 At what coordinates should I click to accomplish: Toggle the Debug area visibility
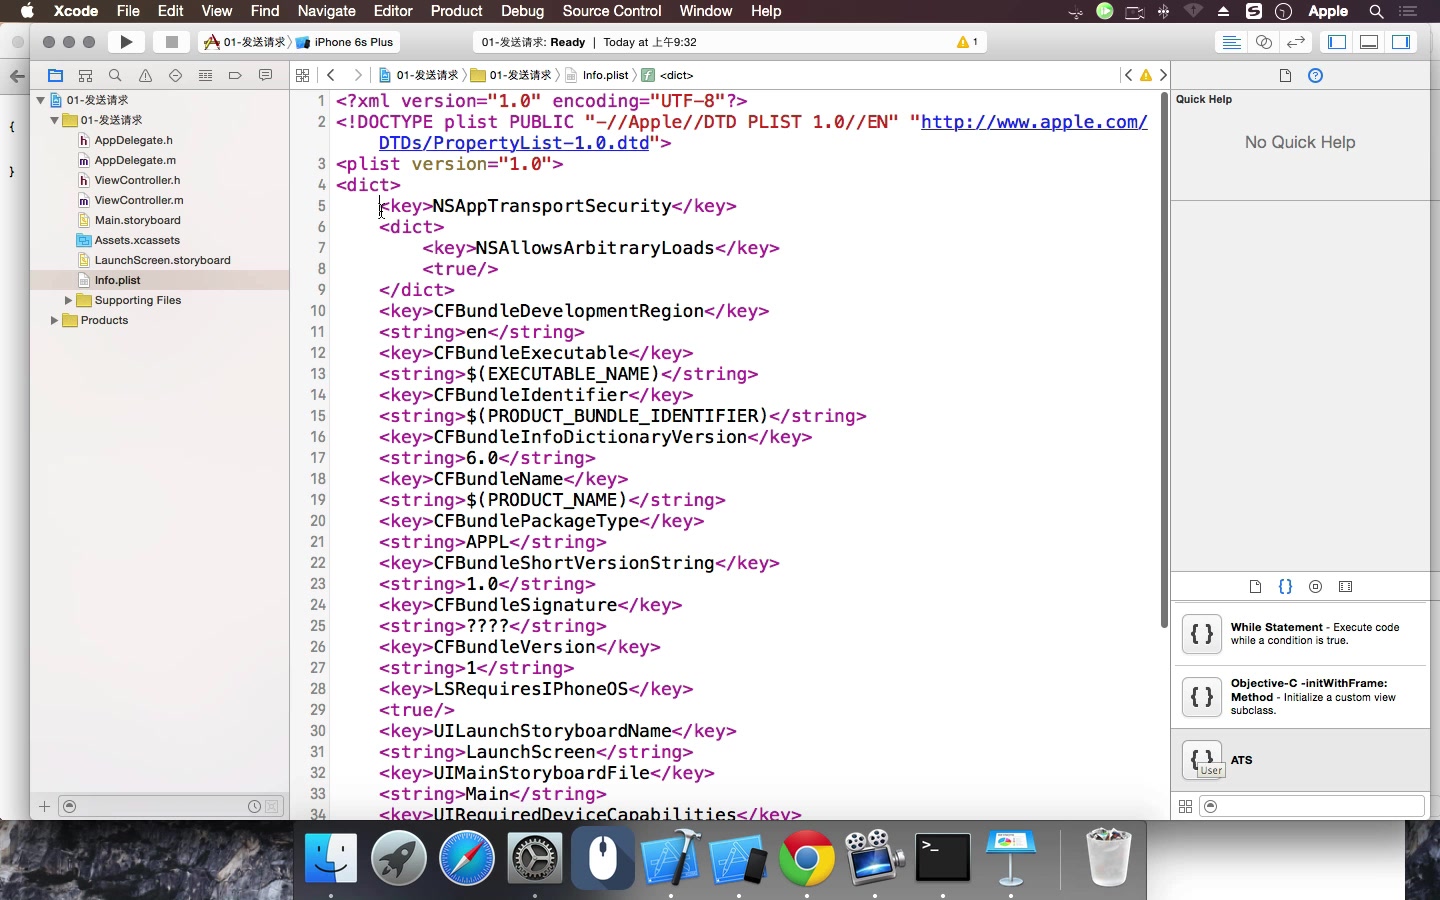click(x=1369, y=43)
